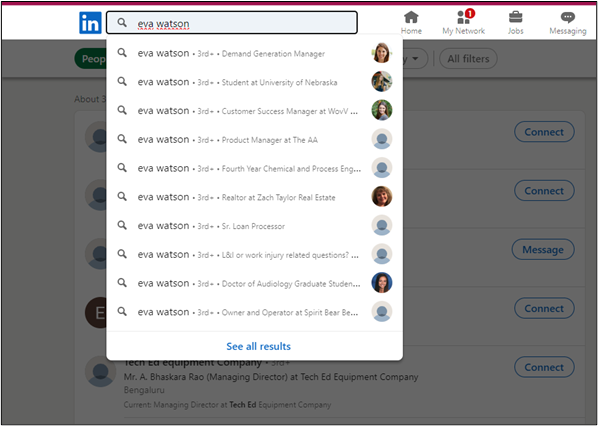Open the Jobs briefcase icon
This screenshot has height=426, width=598.
coord(515,23)
